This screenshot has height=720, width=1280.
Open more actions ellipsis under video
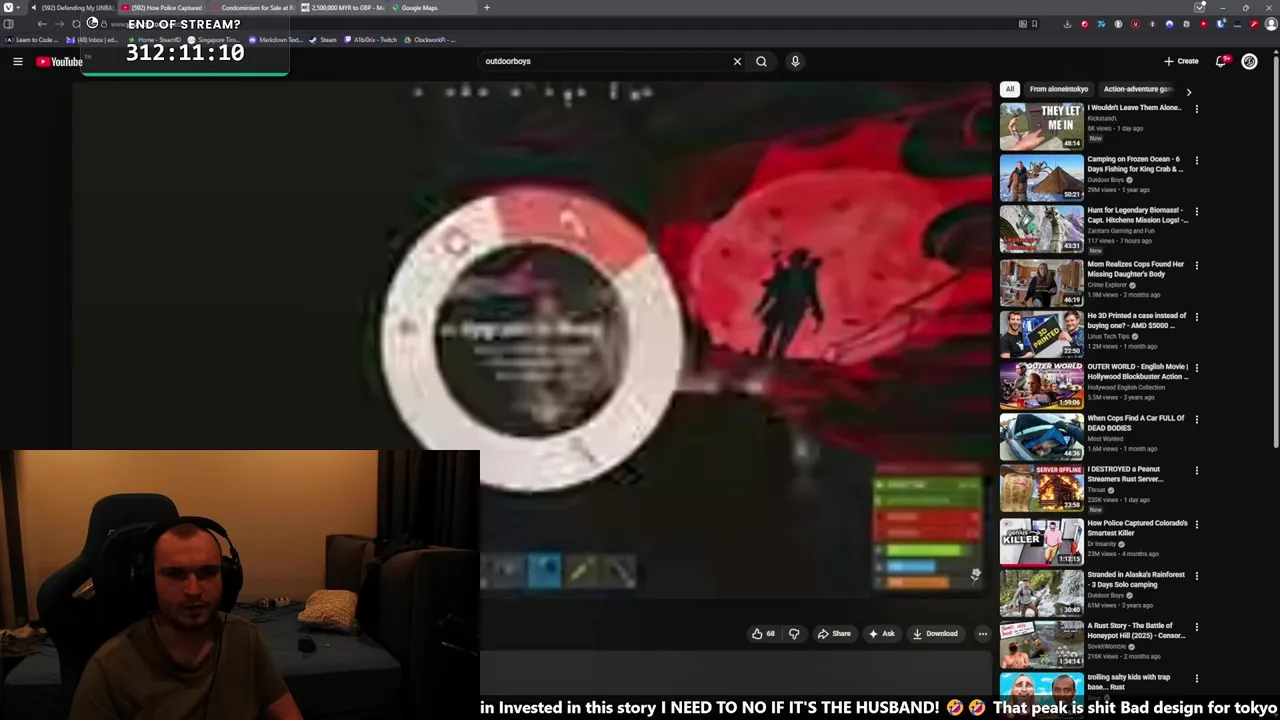pyautogui.click(x=982, y=633)
